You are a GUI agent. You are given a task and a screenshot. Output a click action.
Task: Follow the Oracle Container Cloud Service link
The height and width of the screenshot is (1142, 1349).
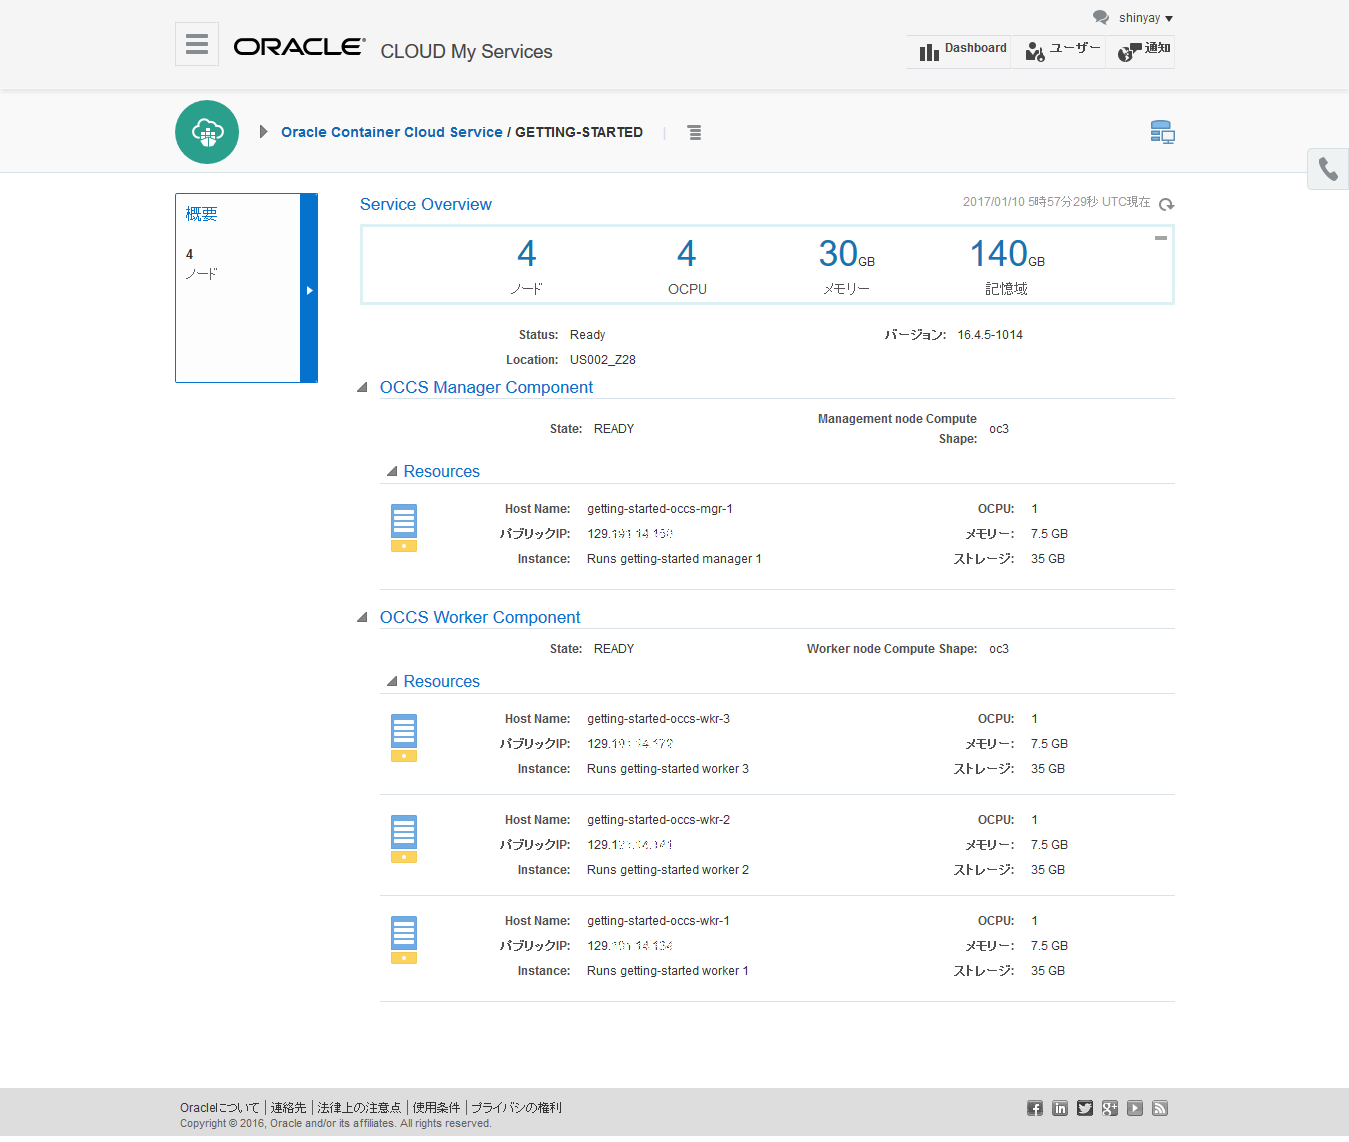point(392,132)
